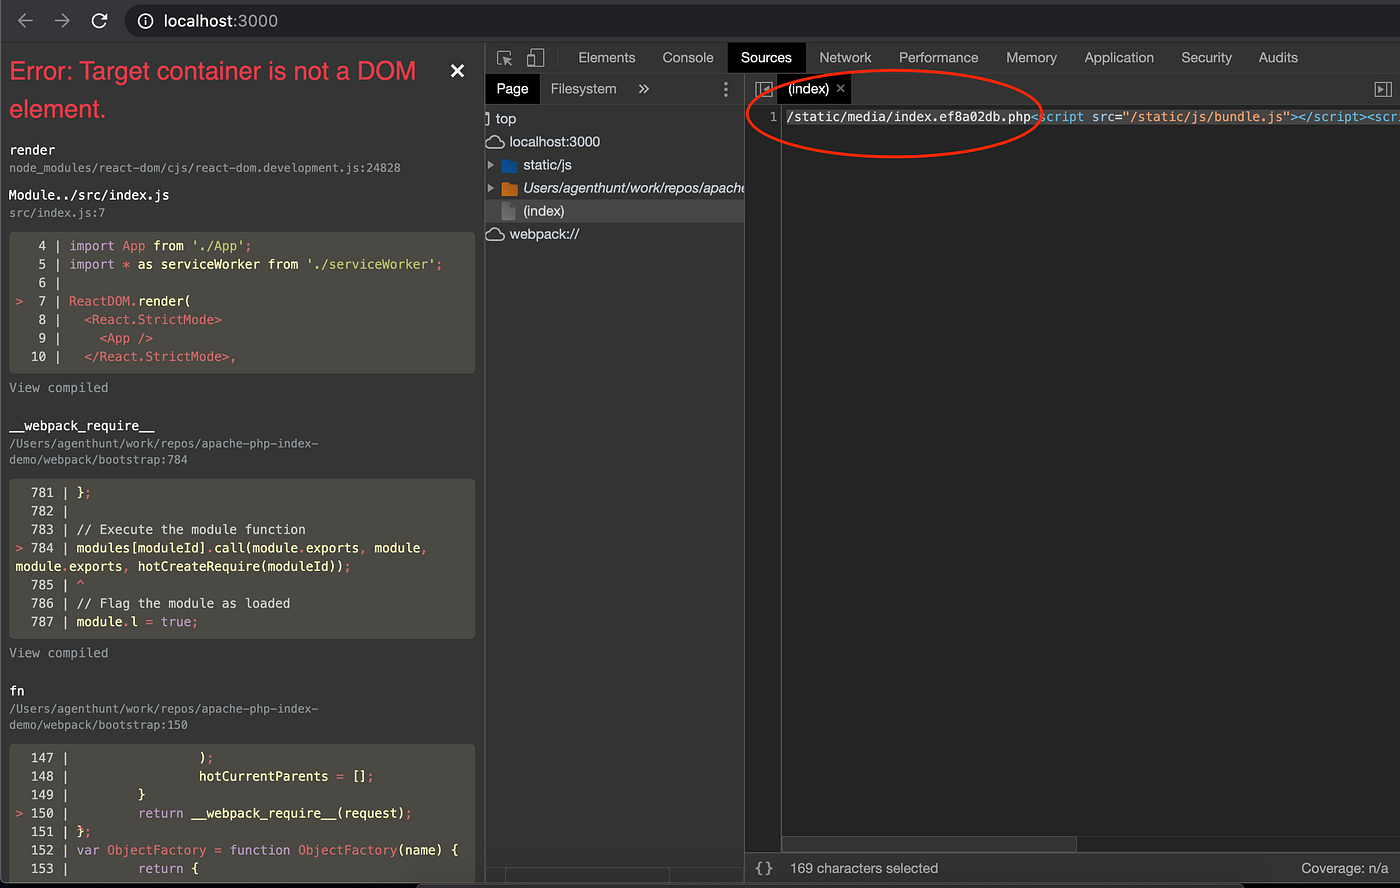Switch to the Console tab
Viewport: 1400px width, 888px height.
pyautogui.click(x=688, y=58)
